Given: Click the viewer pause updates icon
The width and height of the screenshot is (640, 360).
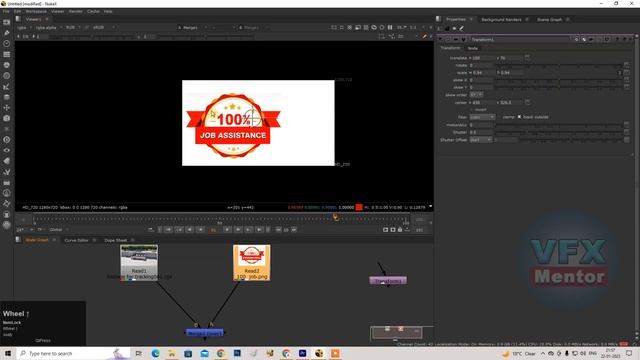Looking at the screenshot, I should (x=390, y=27).
